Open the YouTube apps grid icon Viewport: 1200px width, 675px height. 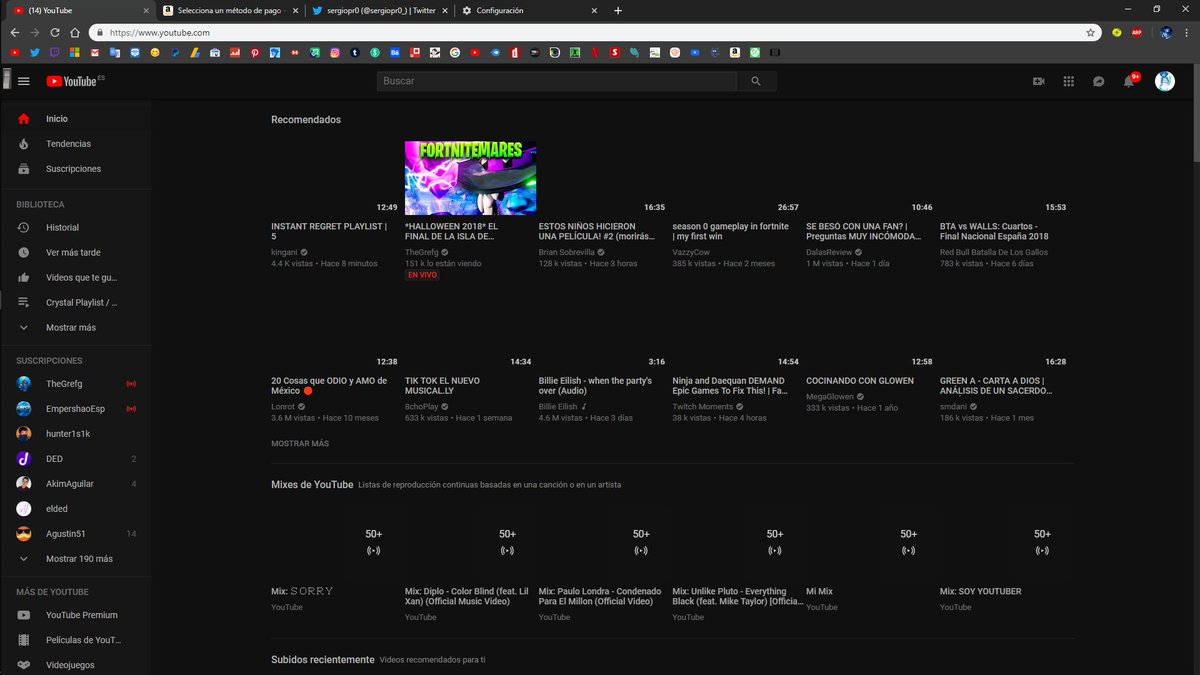point(1068,81)
